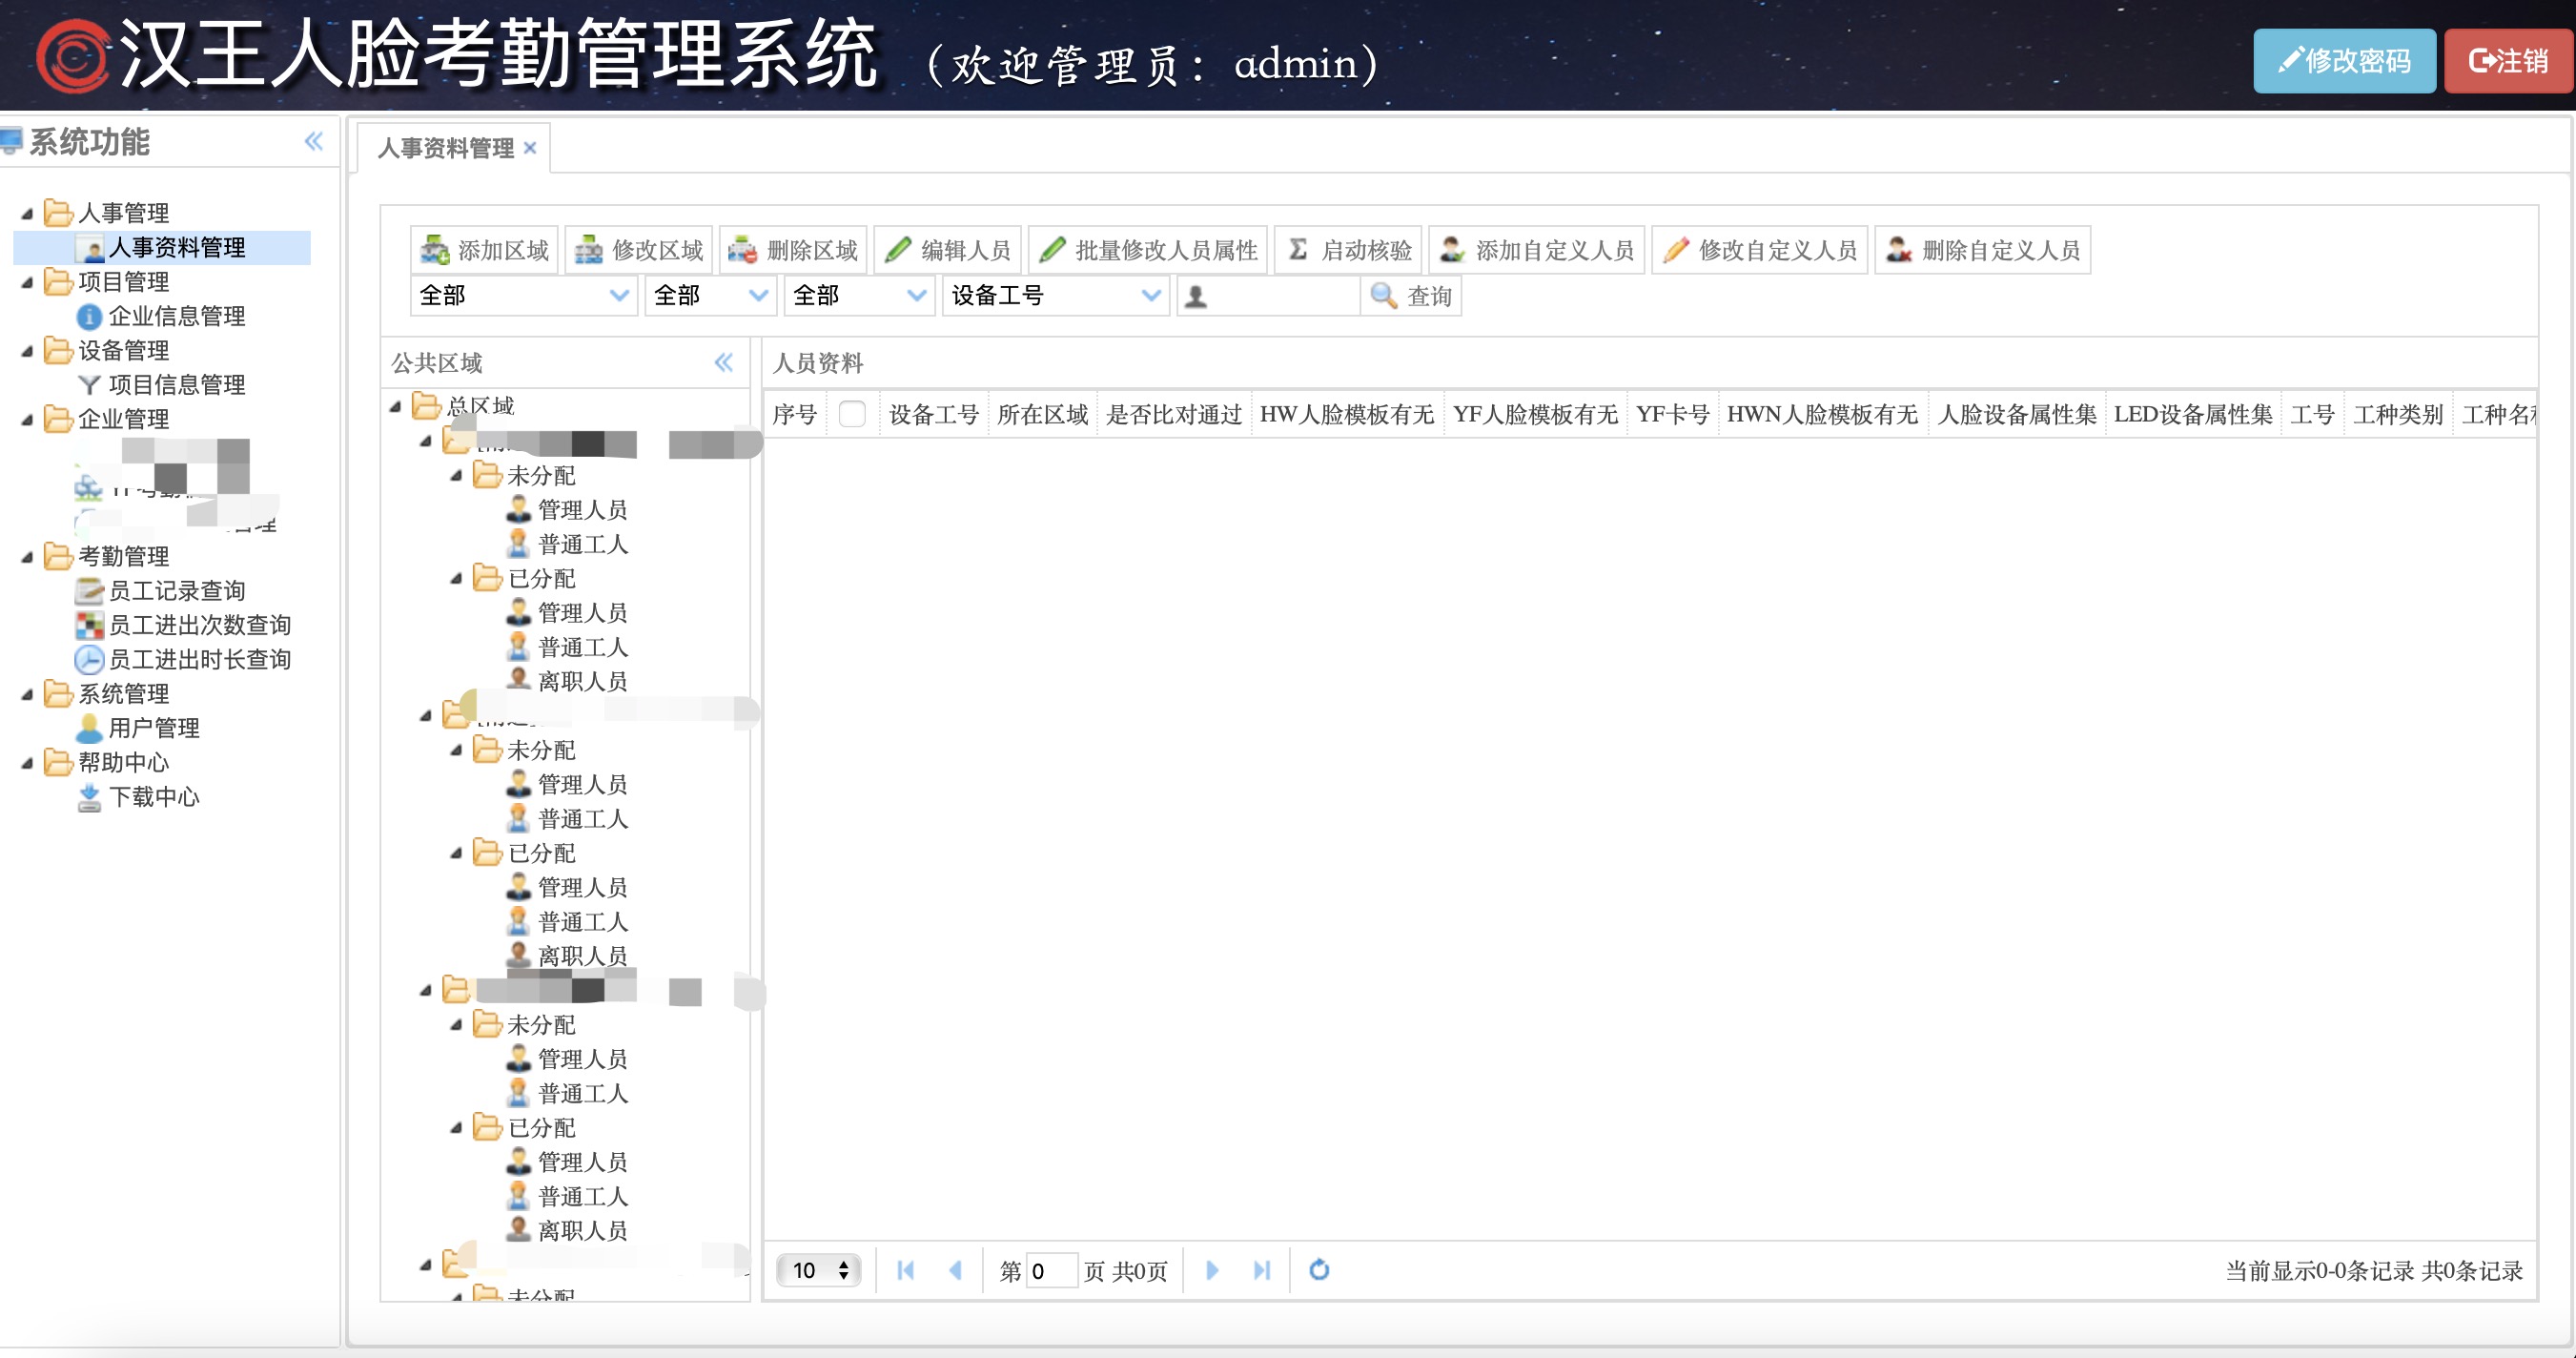Click the 启动核验 sigma icon

click(1298, 250)
